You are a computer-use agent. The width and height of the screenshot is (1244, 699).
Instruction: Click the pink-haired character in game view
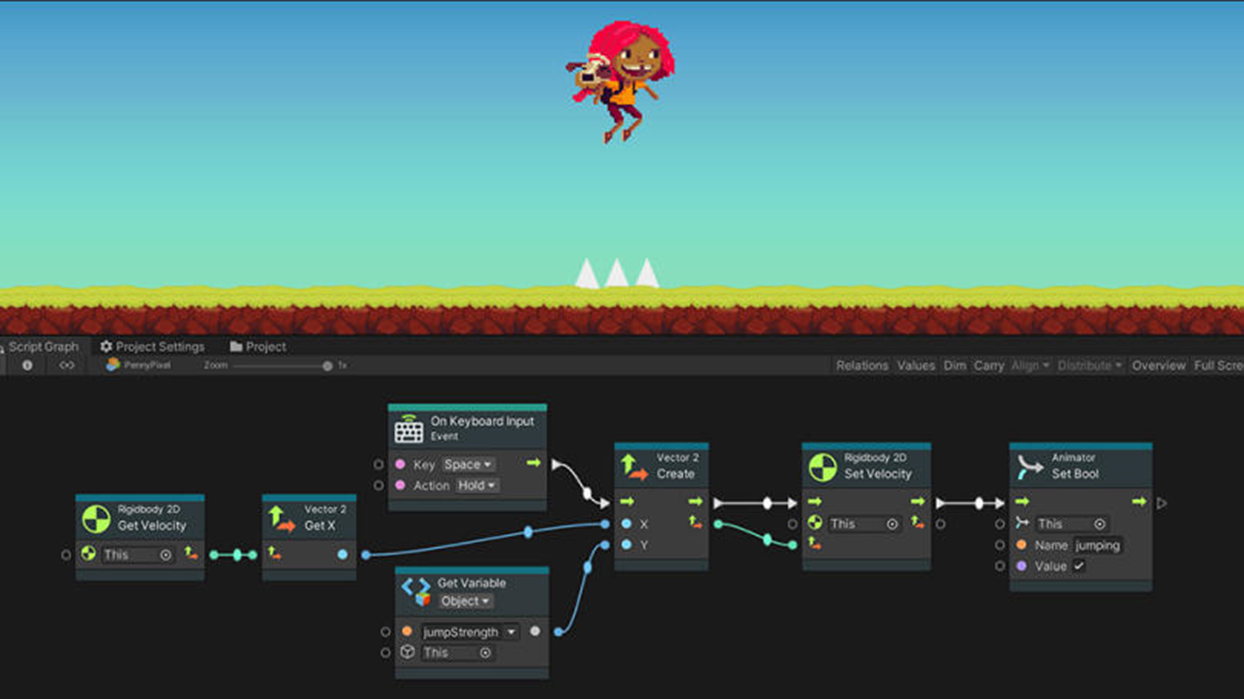click(619, 80)
